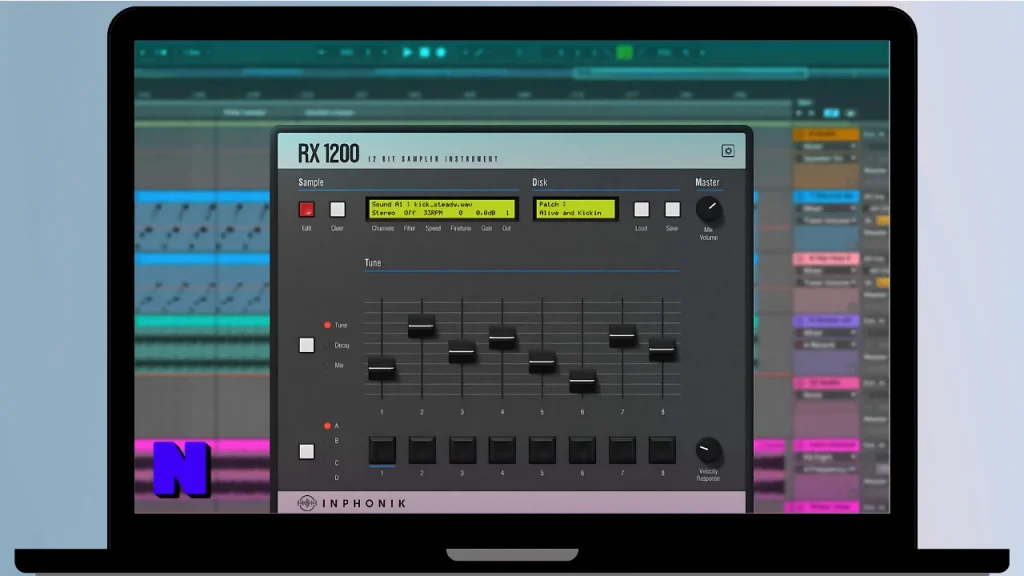Click the Load patch button
Viewport: 1024px width, 576px height.
click(641, 209)
